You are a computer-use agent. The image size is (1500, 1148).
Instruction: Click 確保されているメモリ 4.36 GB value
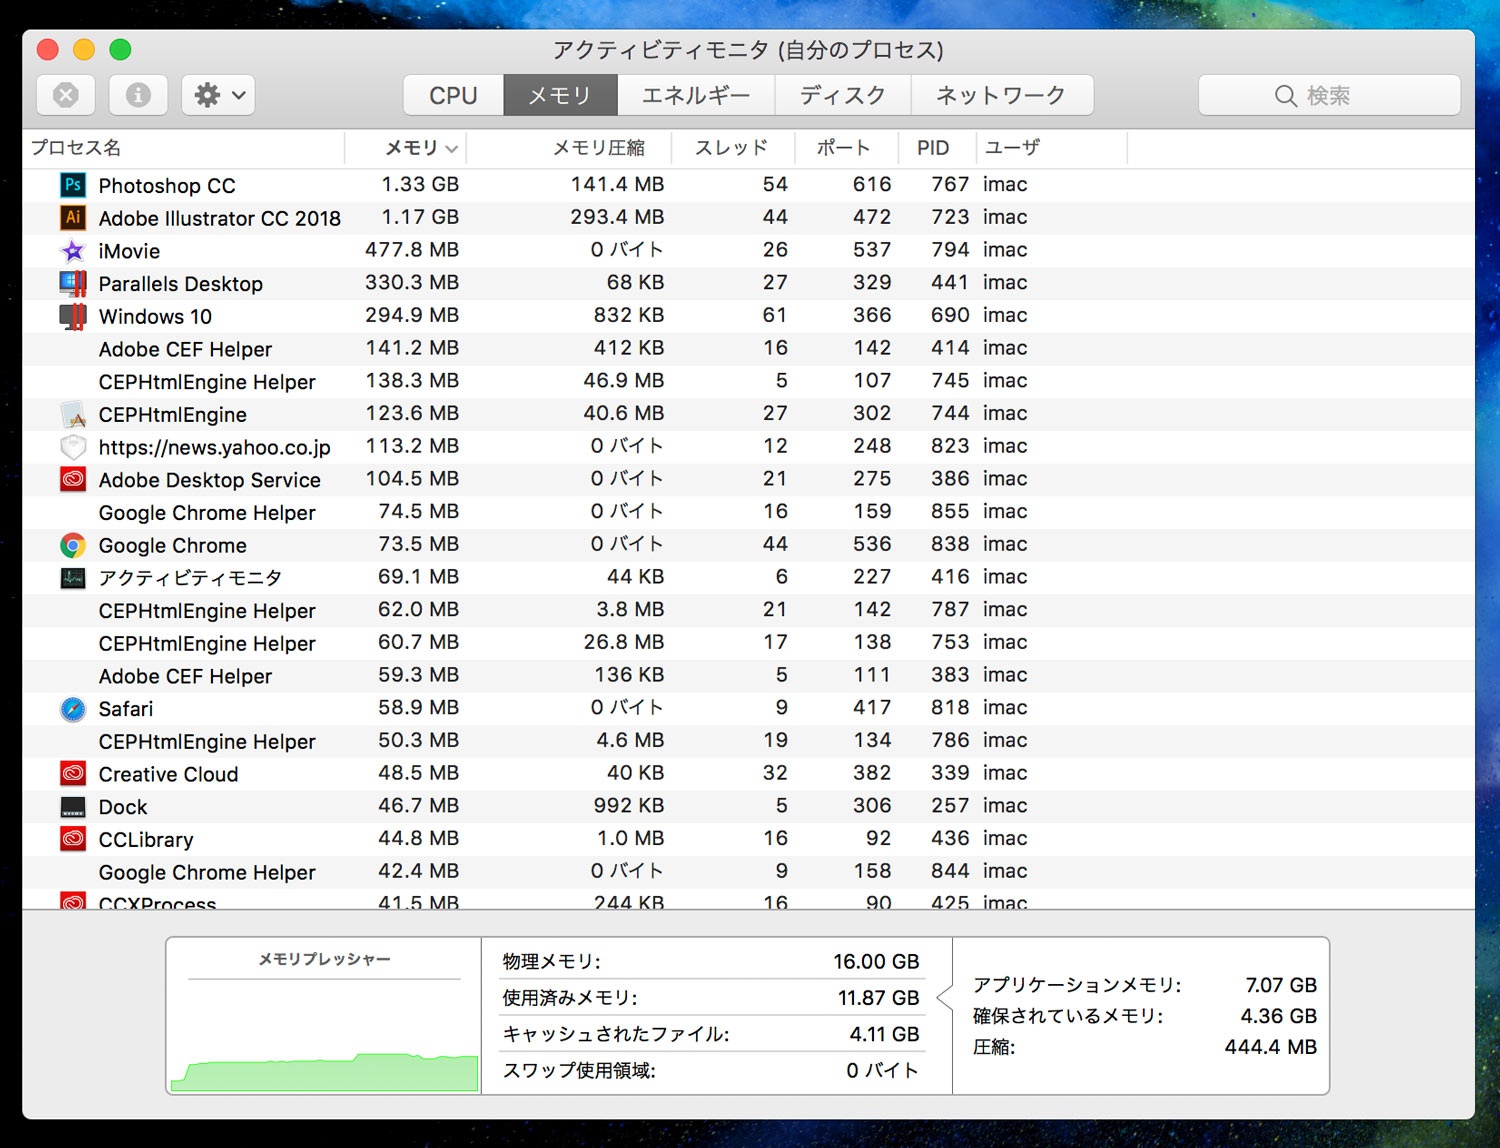point(1279,1016)
